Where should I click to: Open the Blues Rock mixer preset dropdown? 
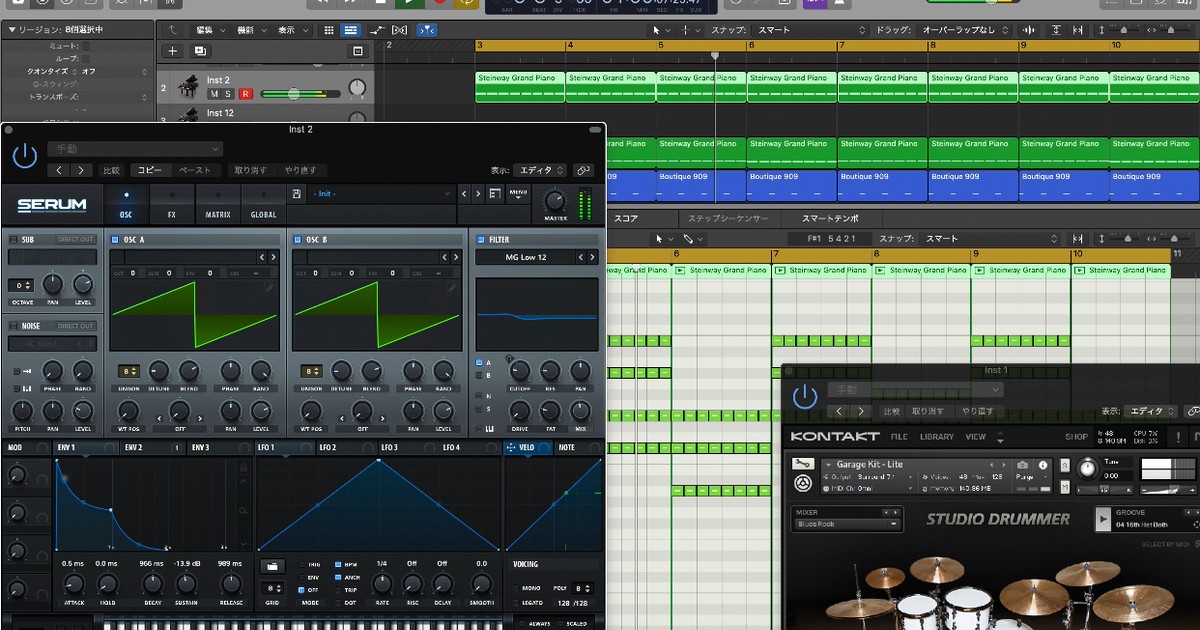click(x=846, y=524)
